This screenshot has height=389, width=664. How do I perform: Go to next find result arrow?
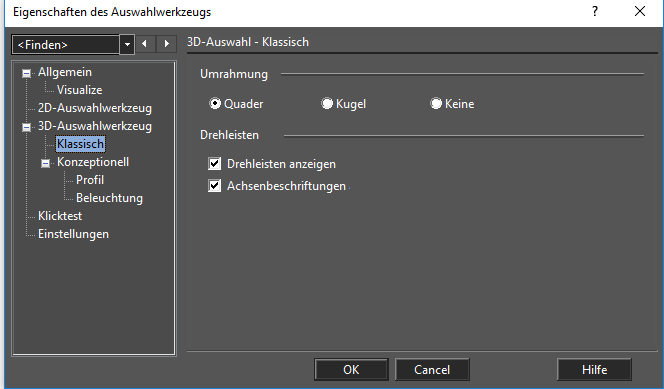click(x=166, y=44)
